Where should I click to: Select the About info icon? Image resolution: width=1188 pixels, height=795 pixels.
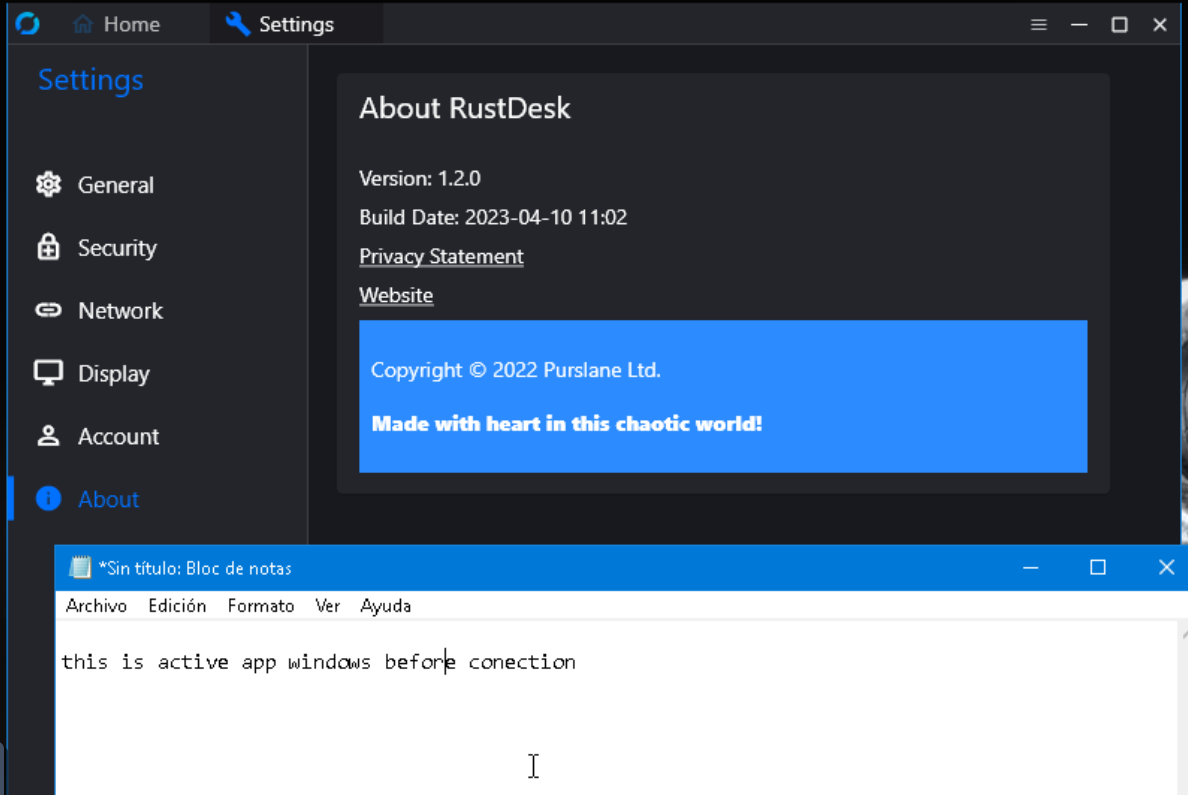[47, 499]
